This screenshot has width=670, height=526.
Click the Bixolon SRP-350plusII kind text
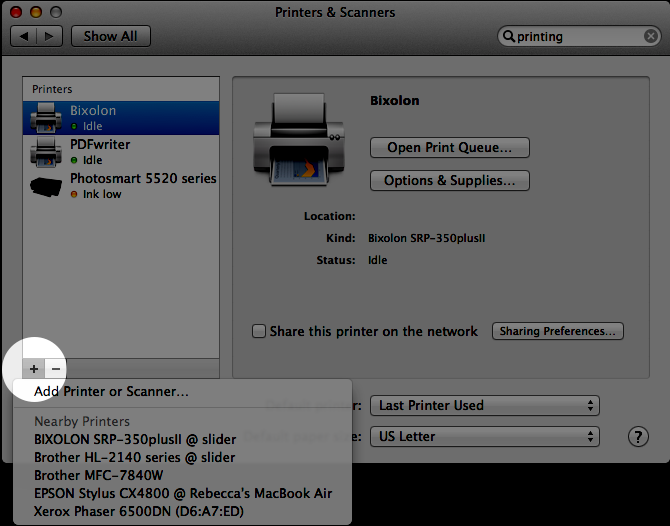[x=426, y=238]
